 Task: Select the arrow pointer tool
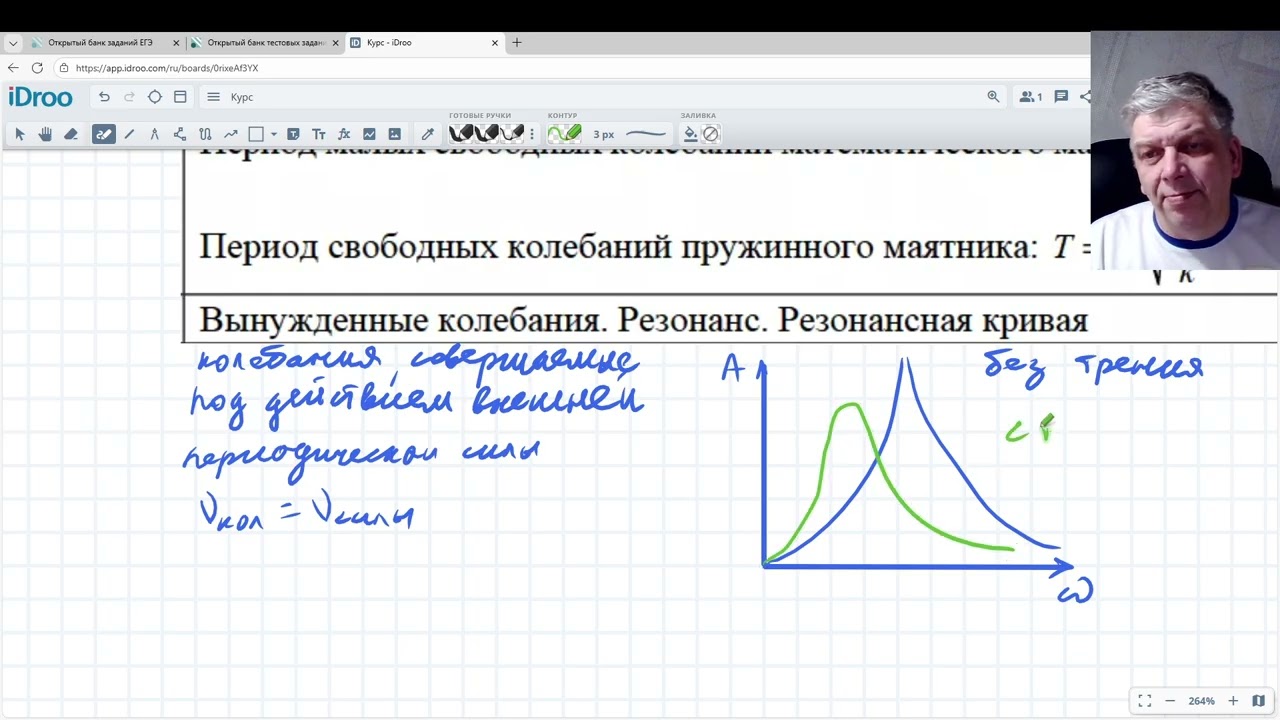pos(19,134)
